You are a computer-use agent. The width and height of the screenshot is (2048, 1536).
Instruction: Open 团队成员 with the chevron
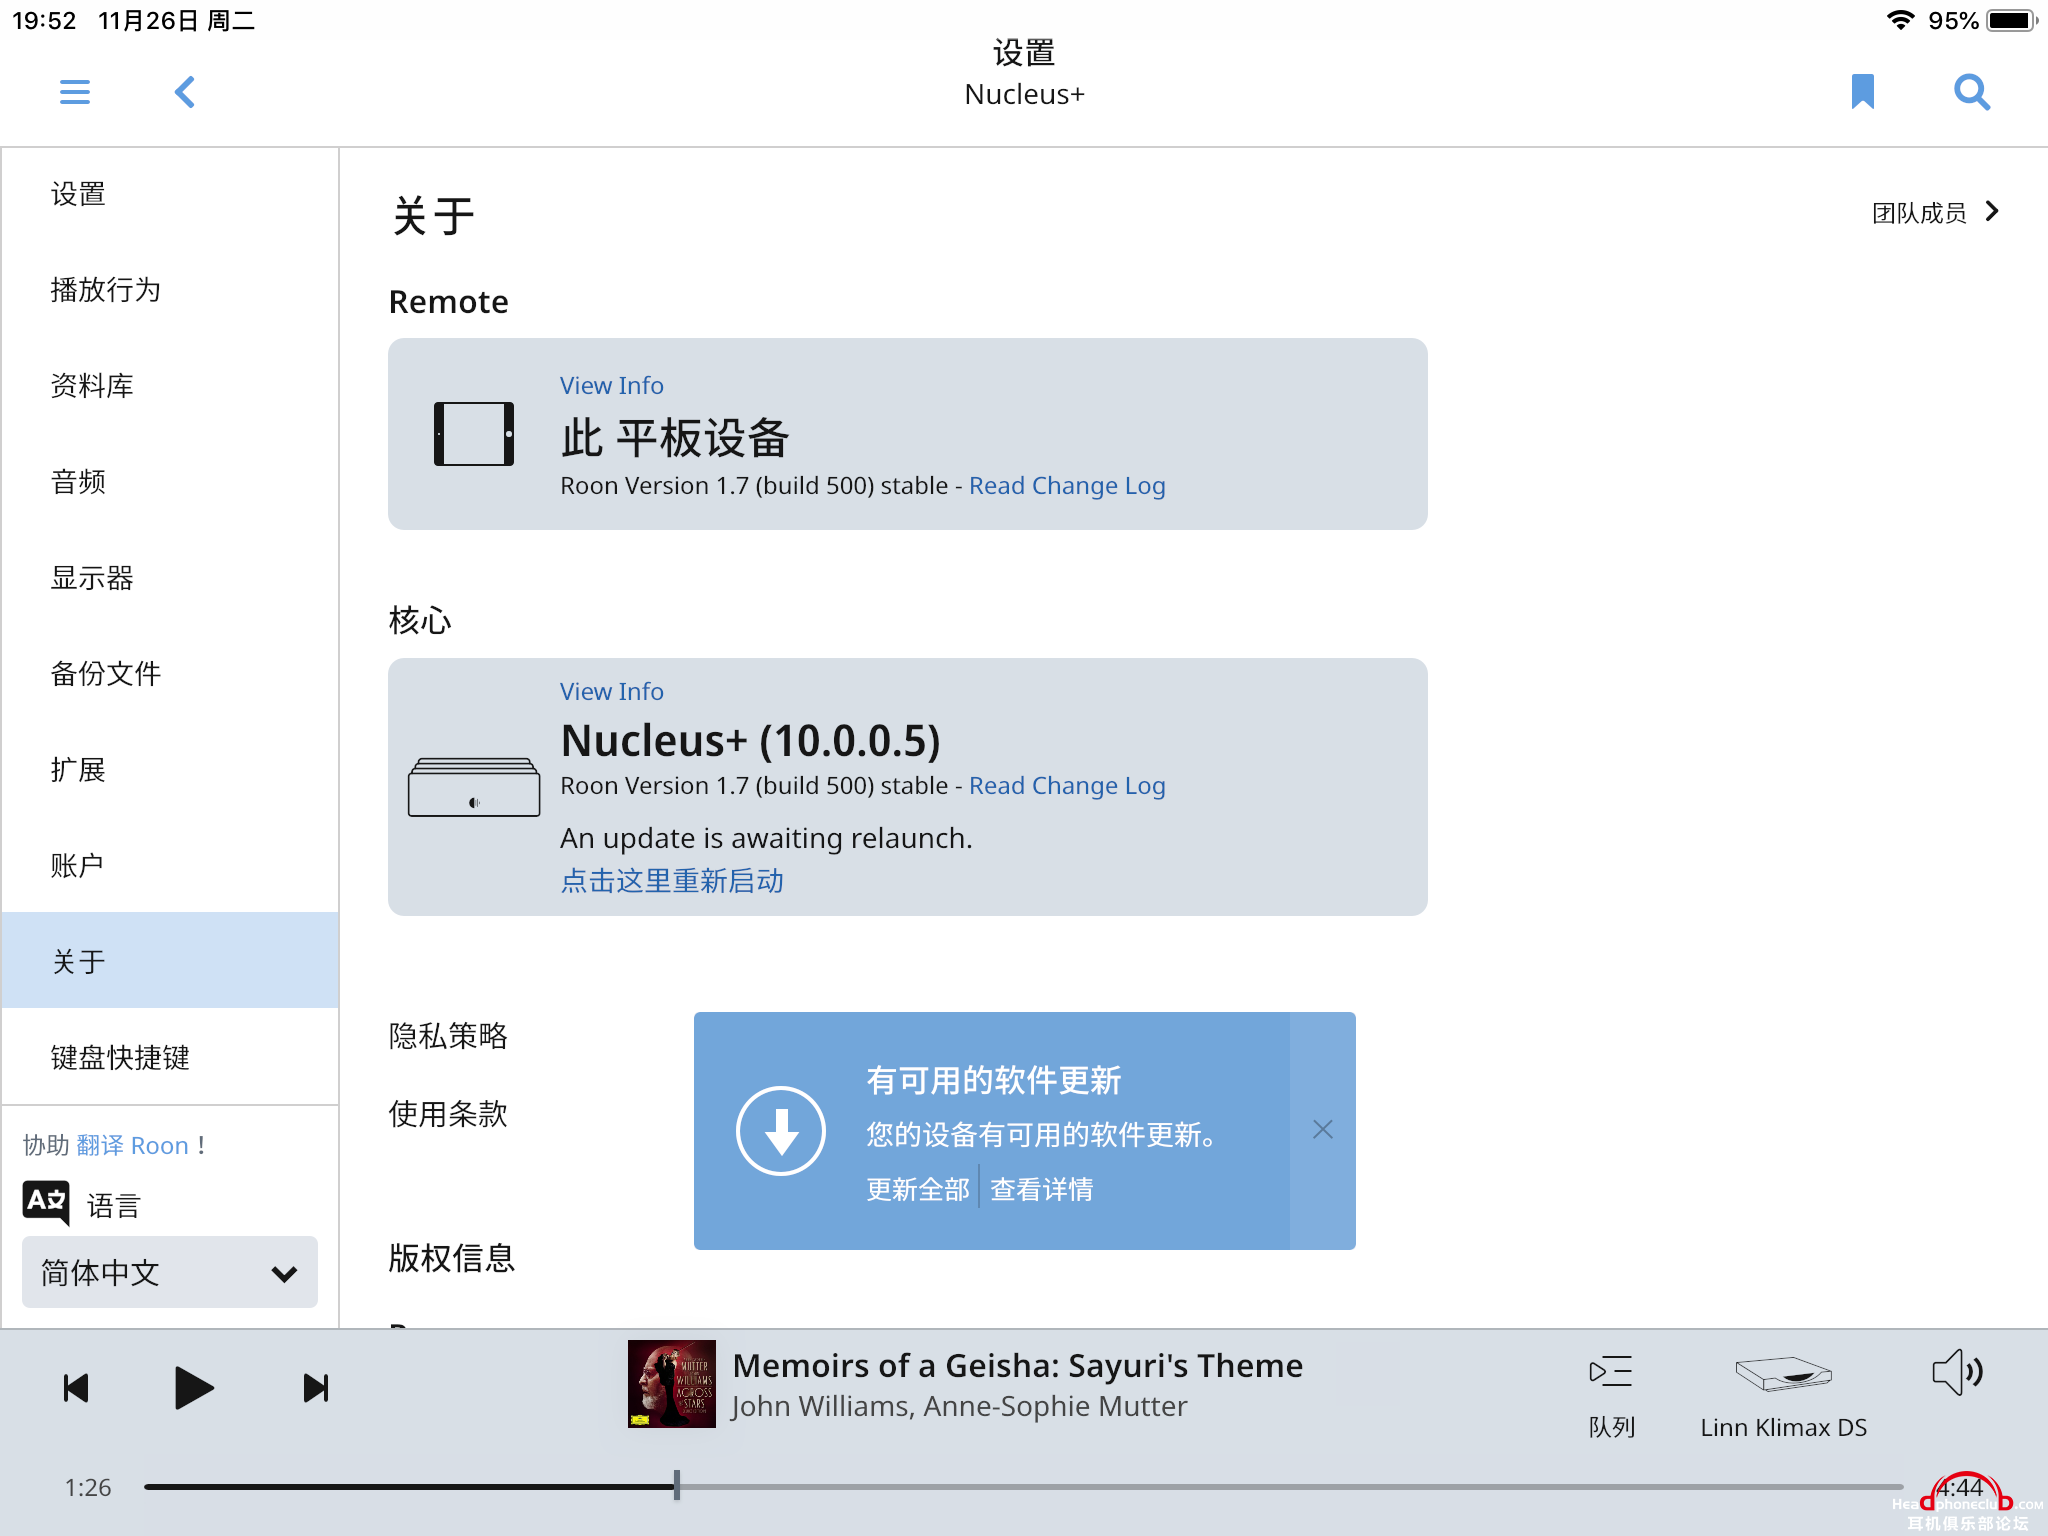[x=1992, y=211]
